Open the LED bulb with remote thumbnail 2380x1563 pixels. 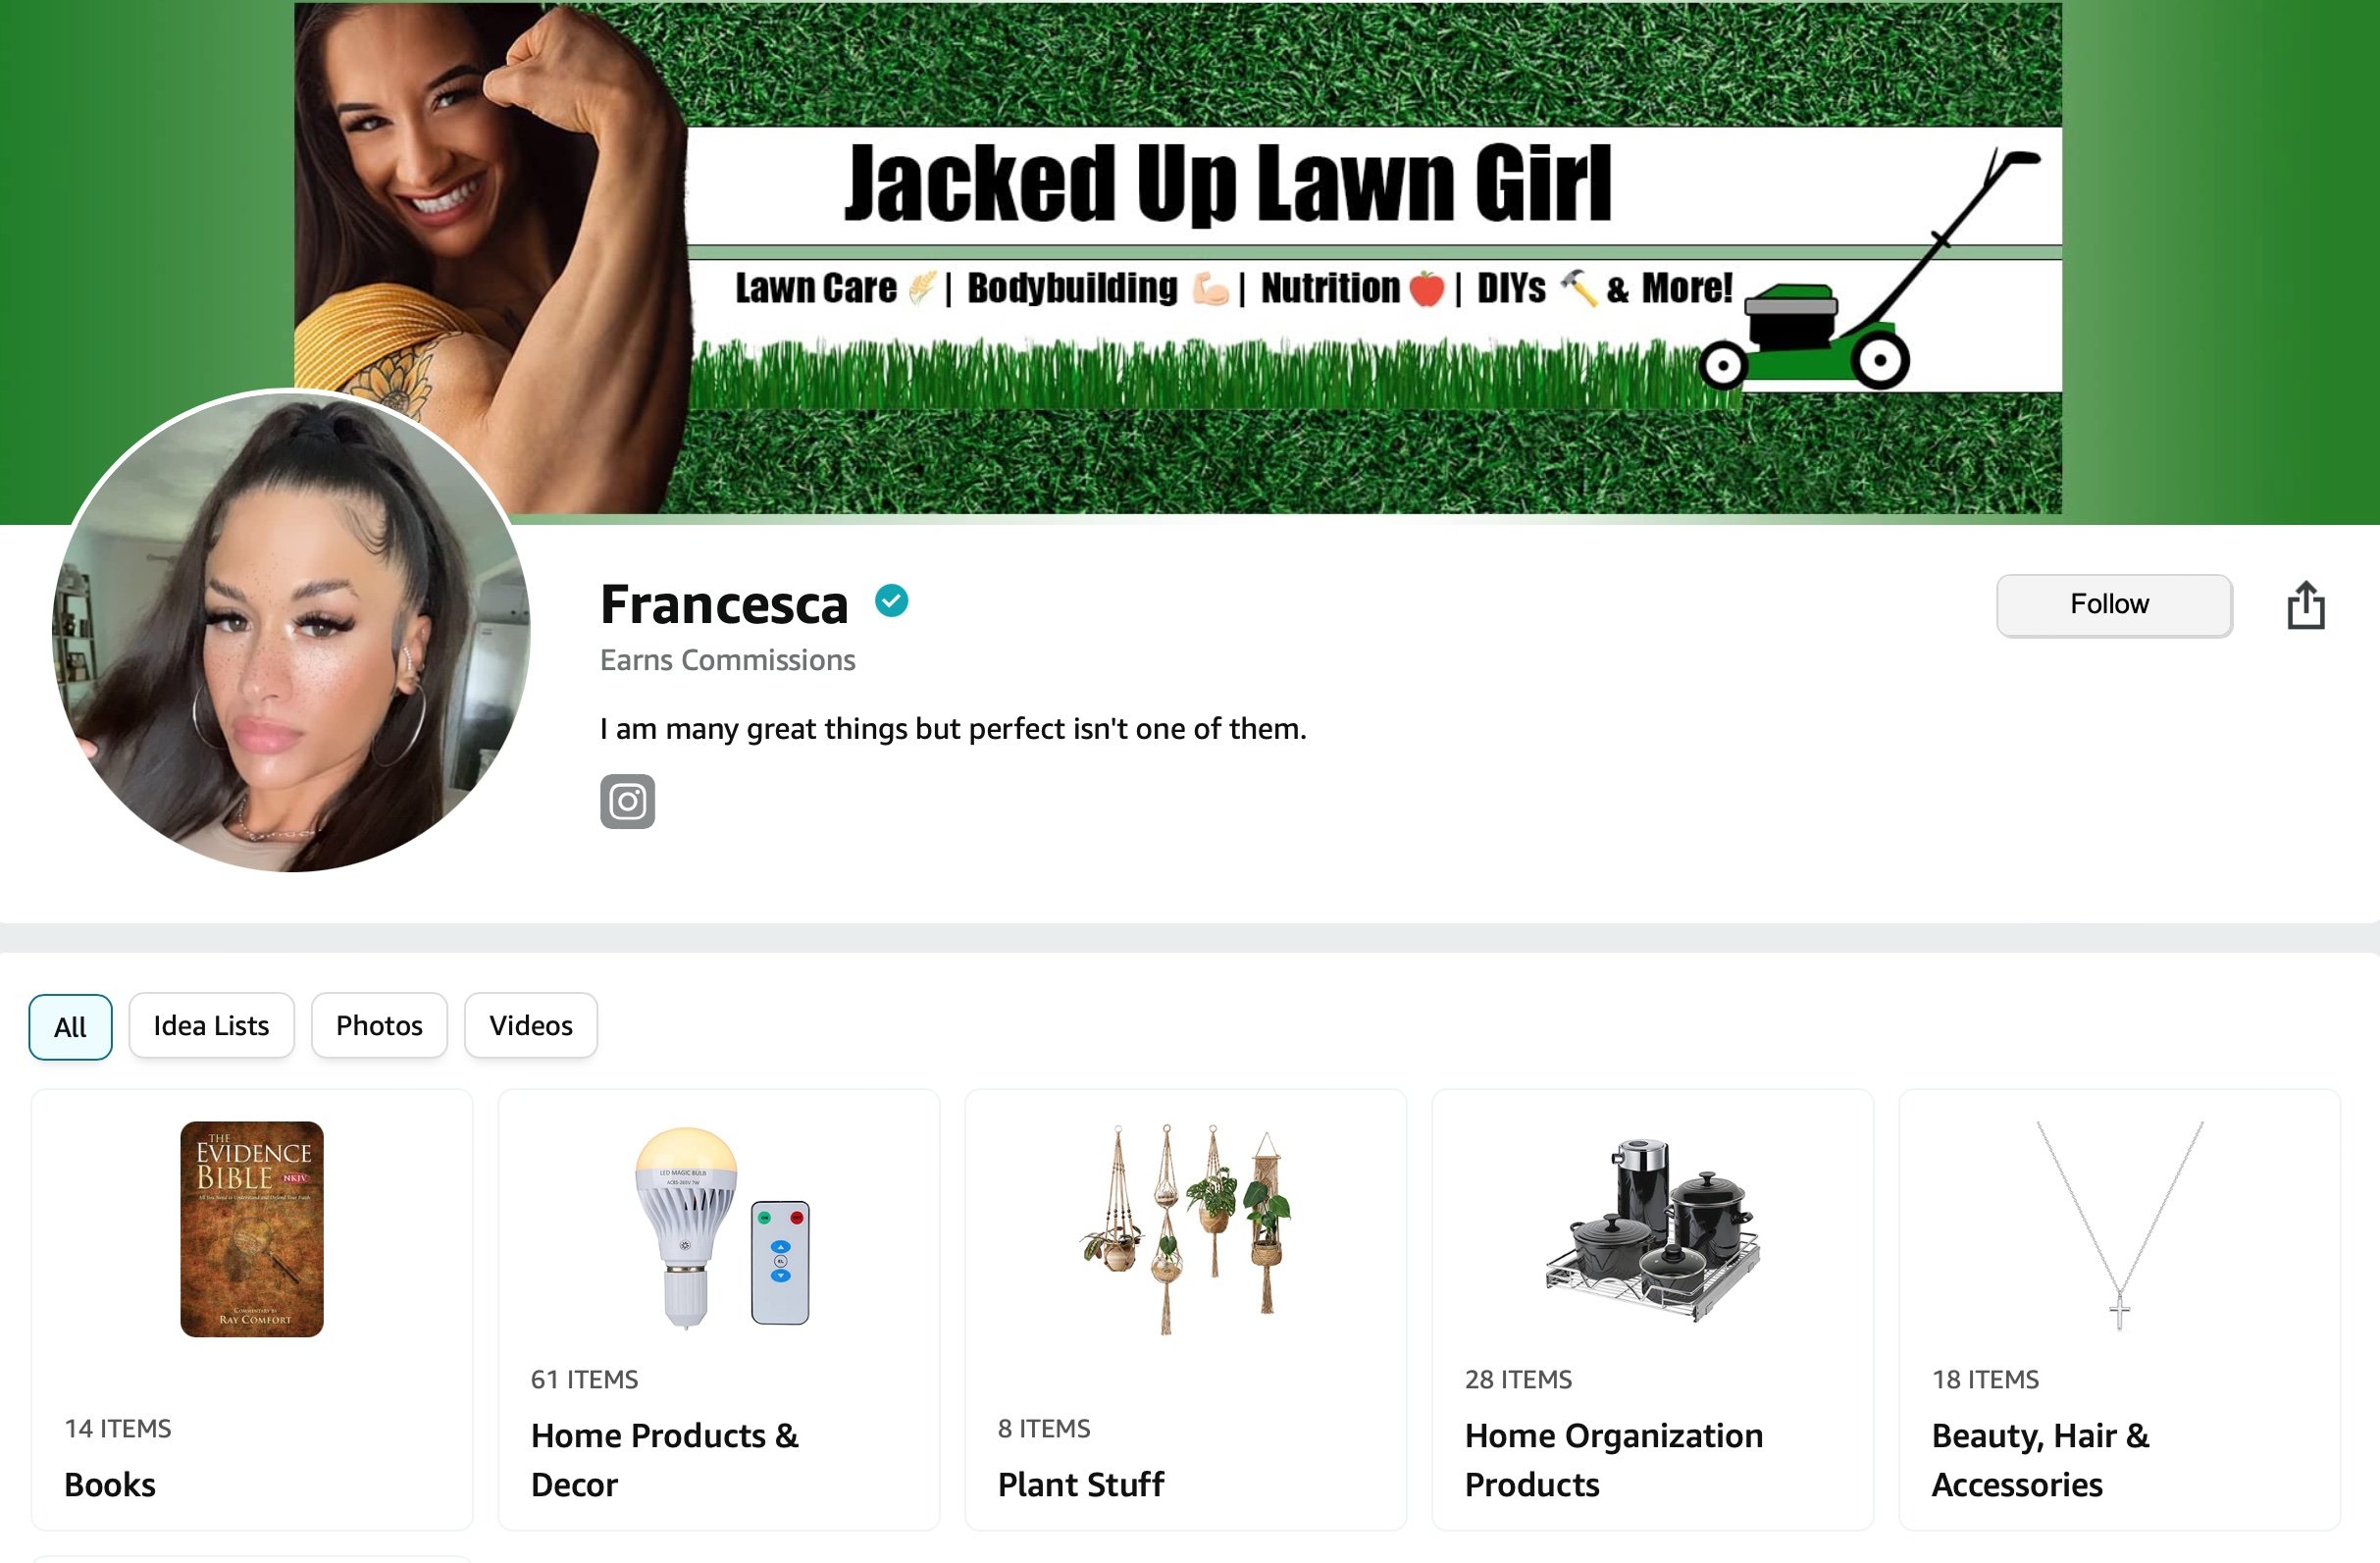(720, 1228)
